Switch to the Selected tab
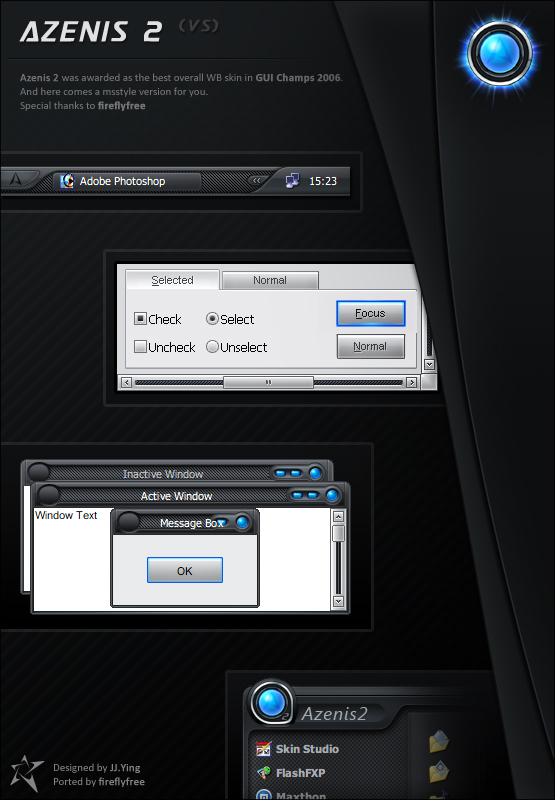The width and height of the screenshot is (555, 800). coord(172,280)
